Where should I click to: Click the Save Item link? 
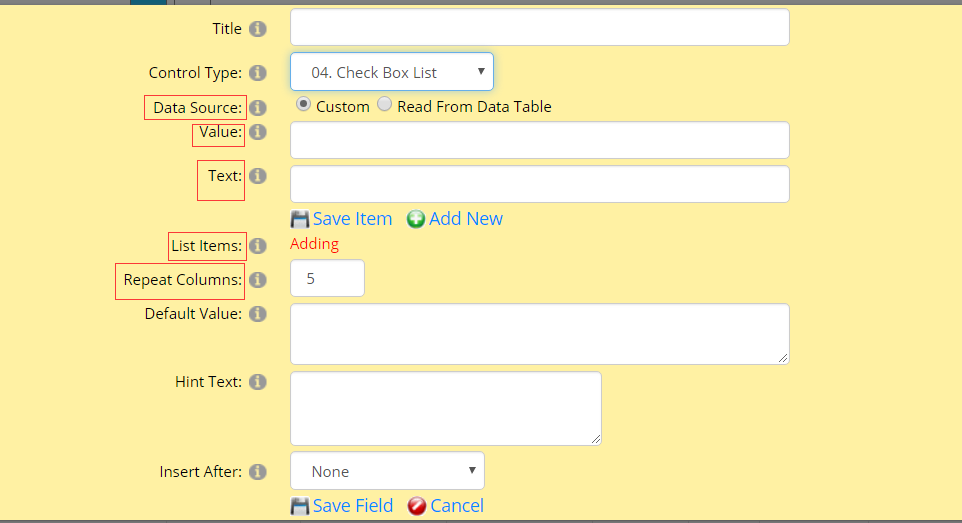(x=352, y=219)
